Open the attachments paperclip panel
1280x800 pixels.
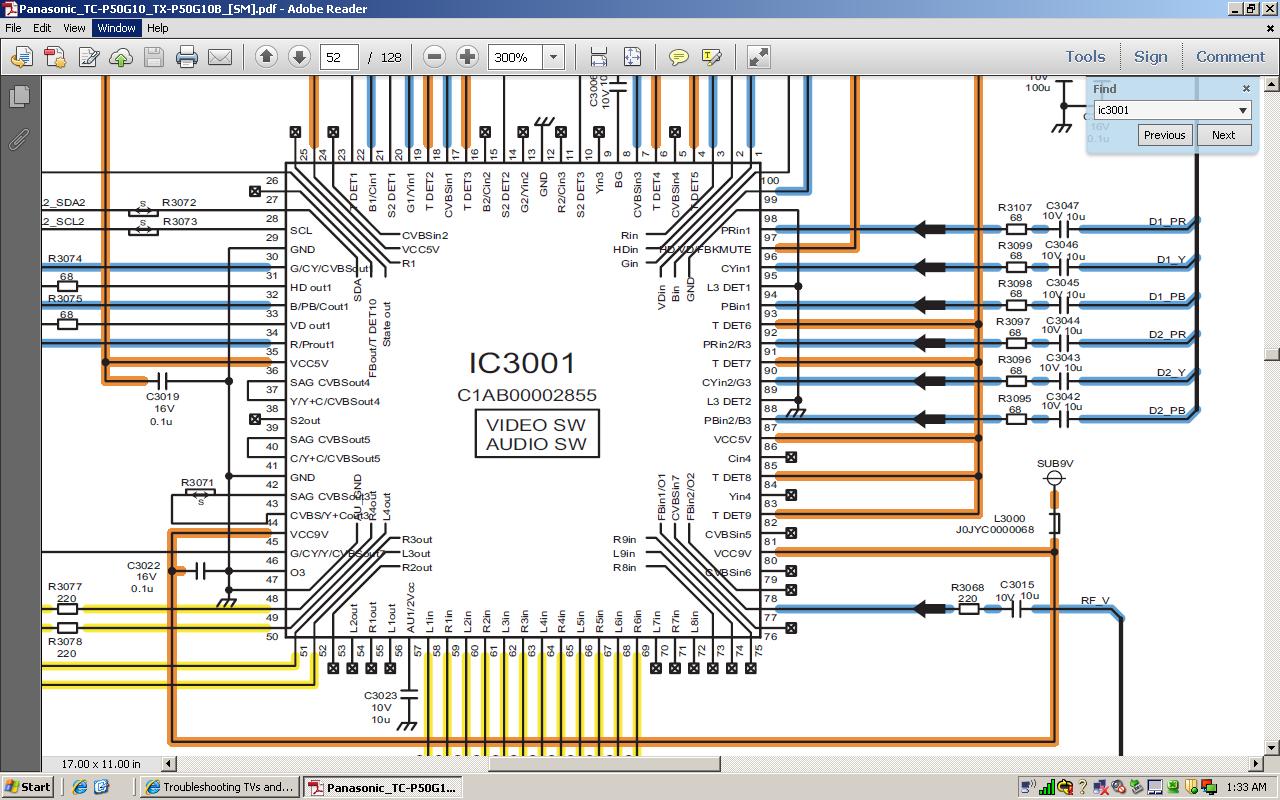[19, 139]
